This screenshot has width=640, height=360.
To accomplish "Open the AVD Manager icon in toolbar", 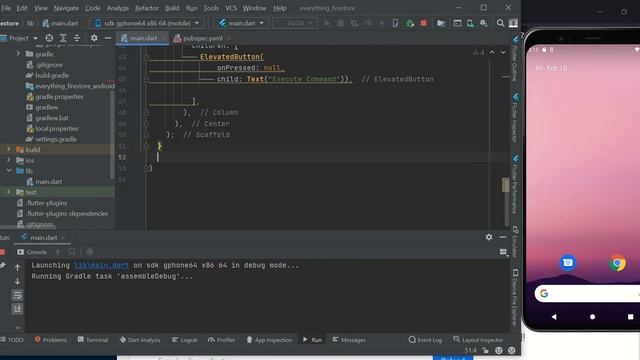I will tap(470, 23).
